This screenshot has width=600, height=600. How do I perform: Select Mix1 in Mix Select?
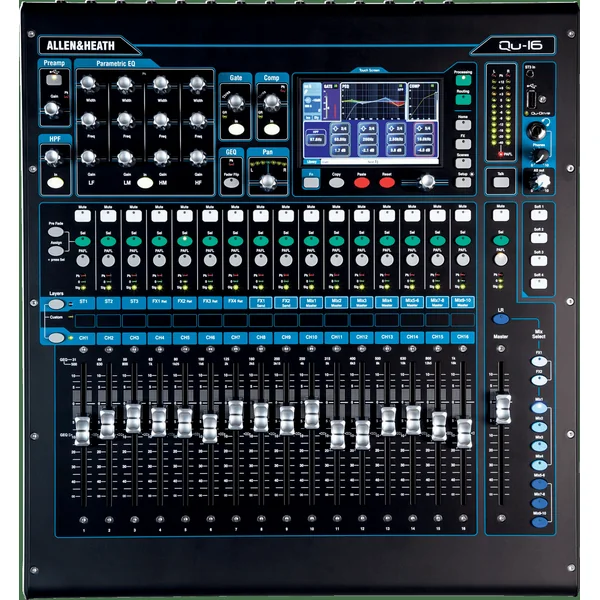point(539,408)
